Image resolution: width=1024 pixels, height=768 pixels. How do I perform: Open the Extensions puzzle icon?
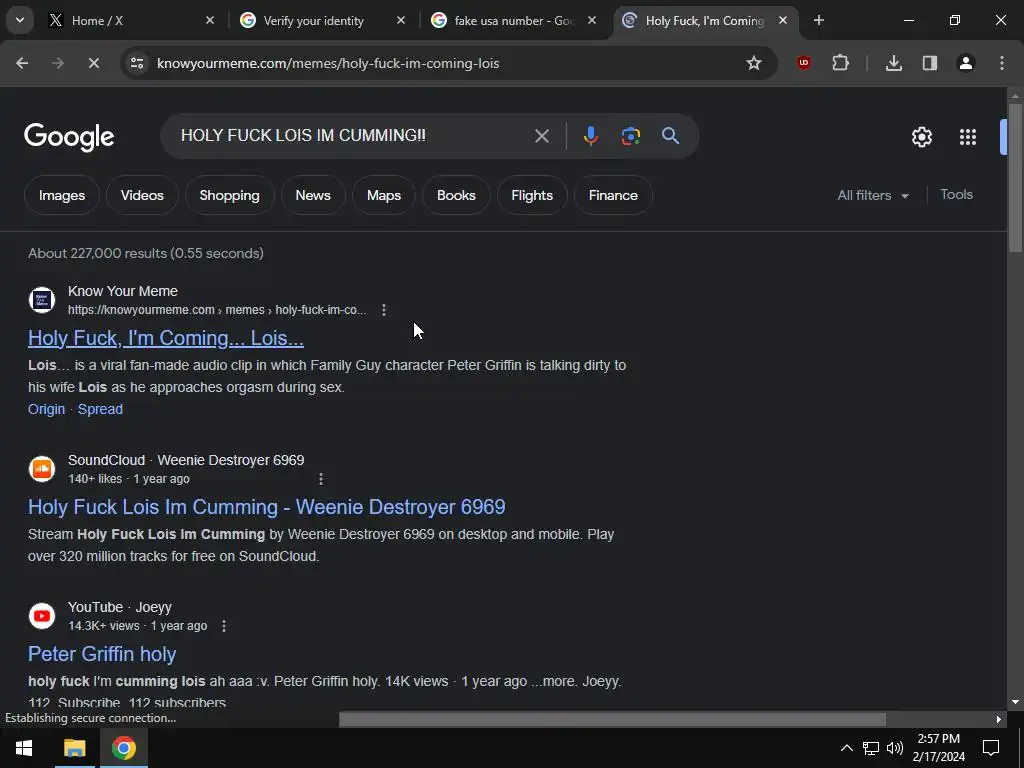click(840, 63)
